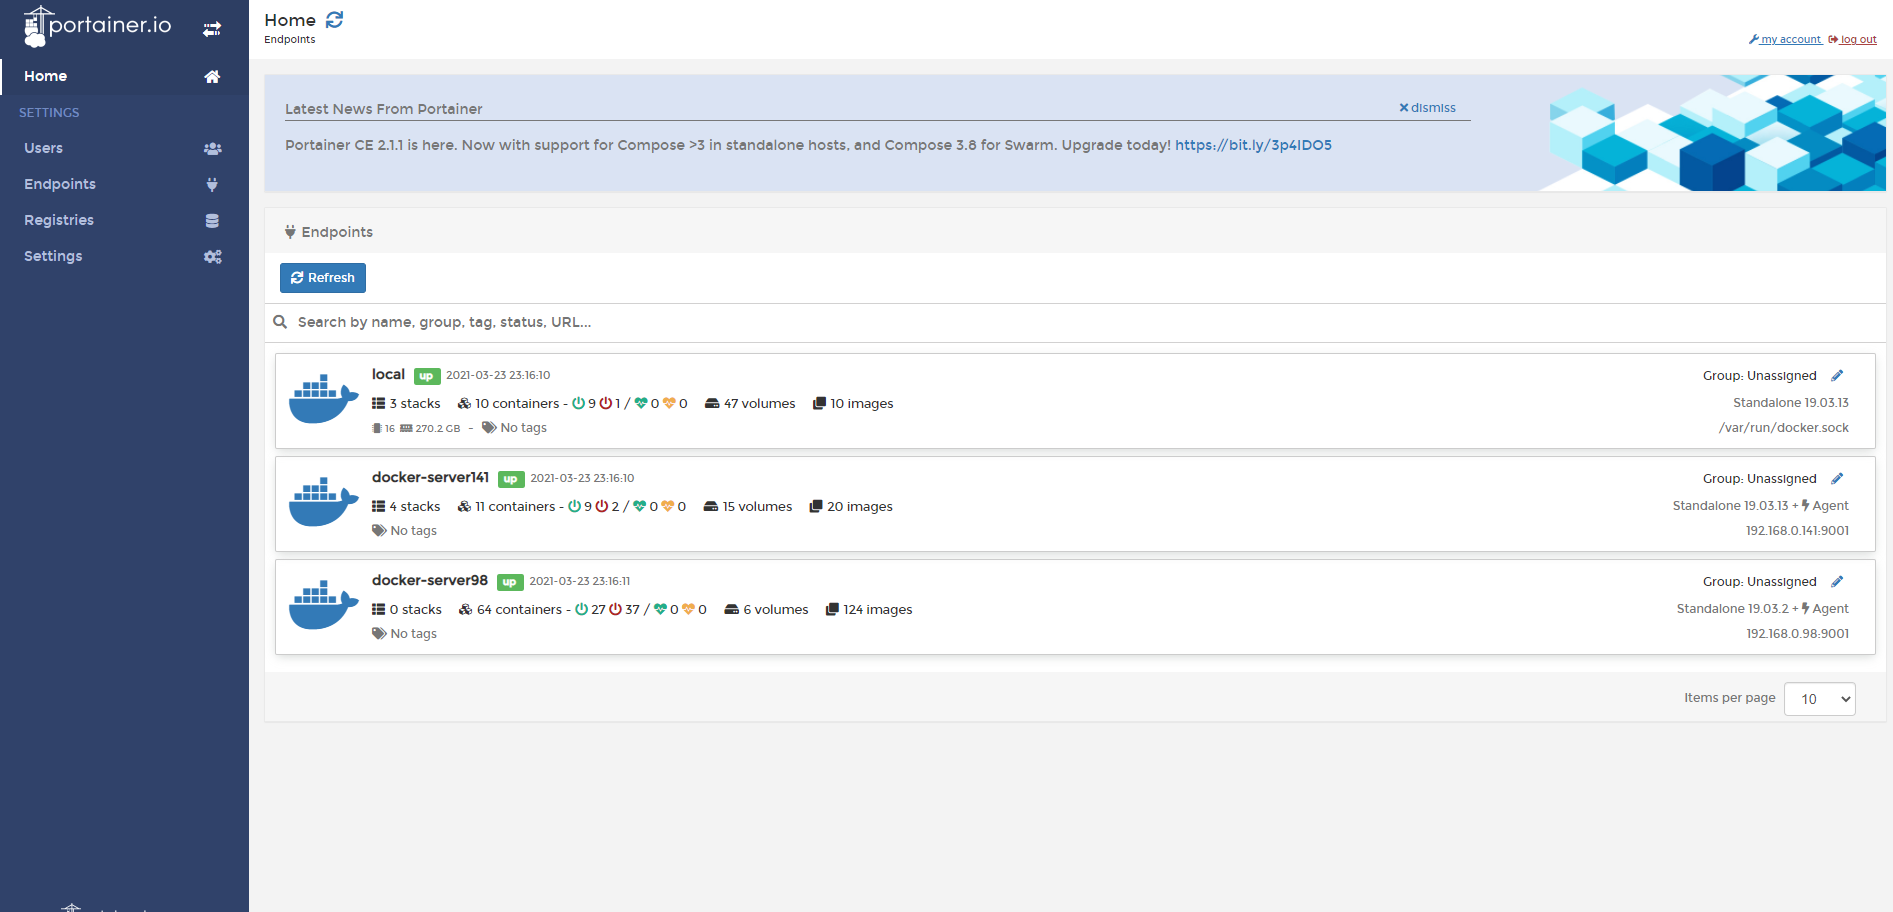Viewport: 1893px width, 912px height.
Task: Toggle the sidebar collapse arrows icon
Action: point(212,29)
